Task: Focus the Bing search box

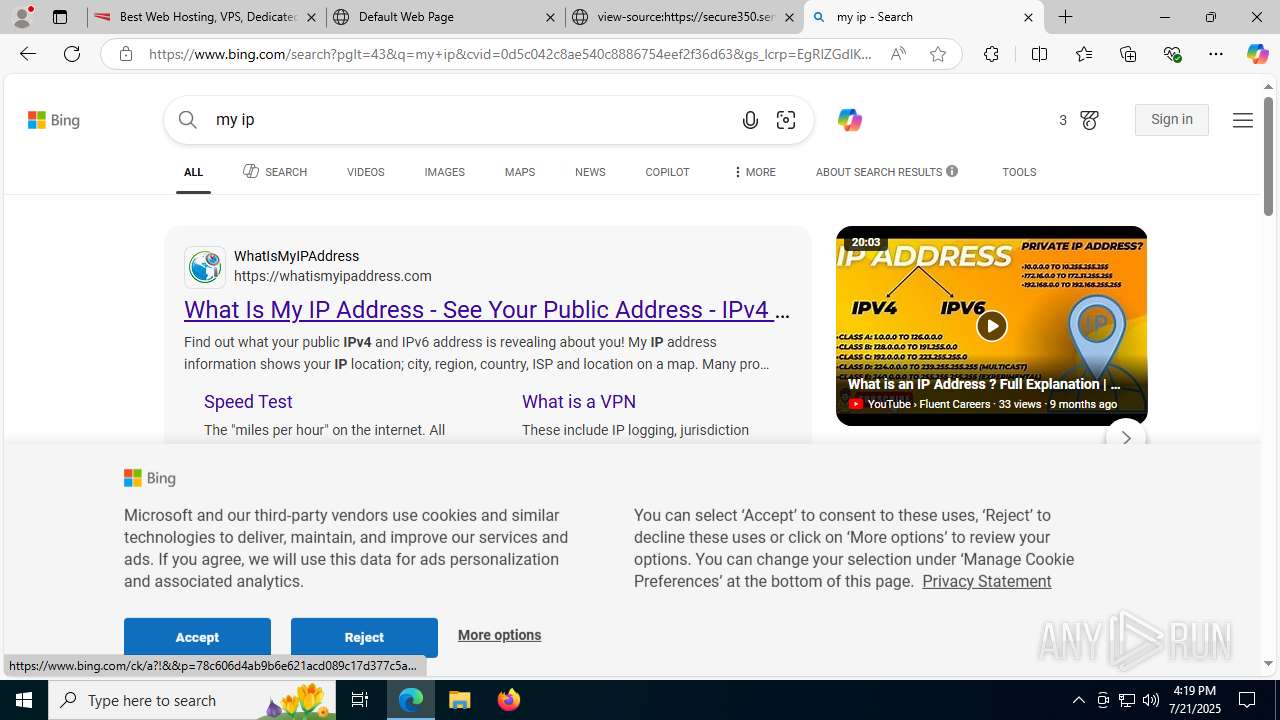Action: [x=470, y=120]
